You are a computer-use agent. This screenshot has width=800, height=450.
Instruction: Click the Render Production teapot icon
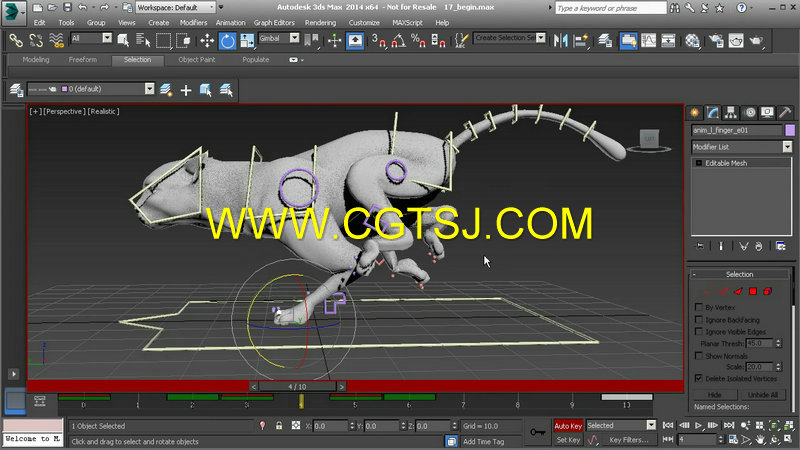click(x=756, y=40)
